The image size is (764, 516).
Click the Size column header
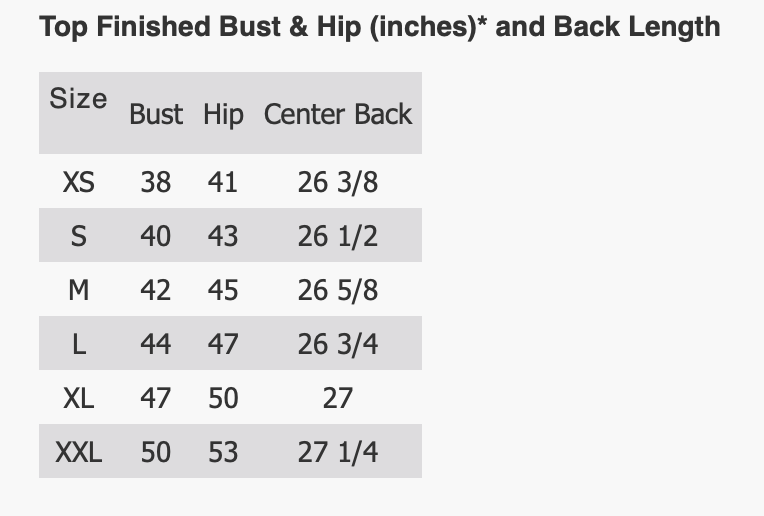78,99
